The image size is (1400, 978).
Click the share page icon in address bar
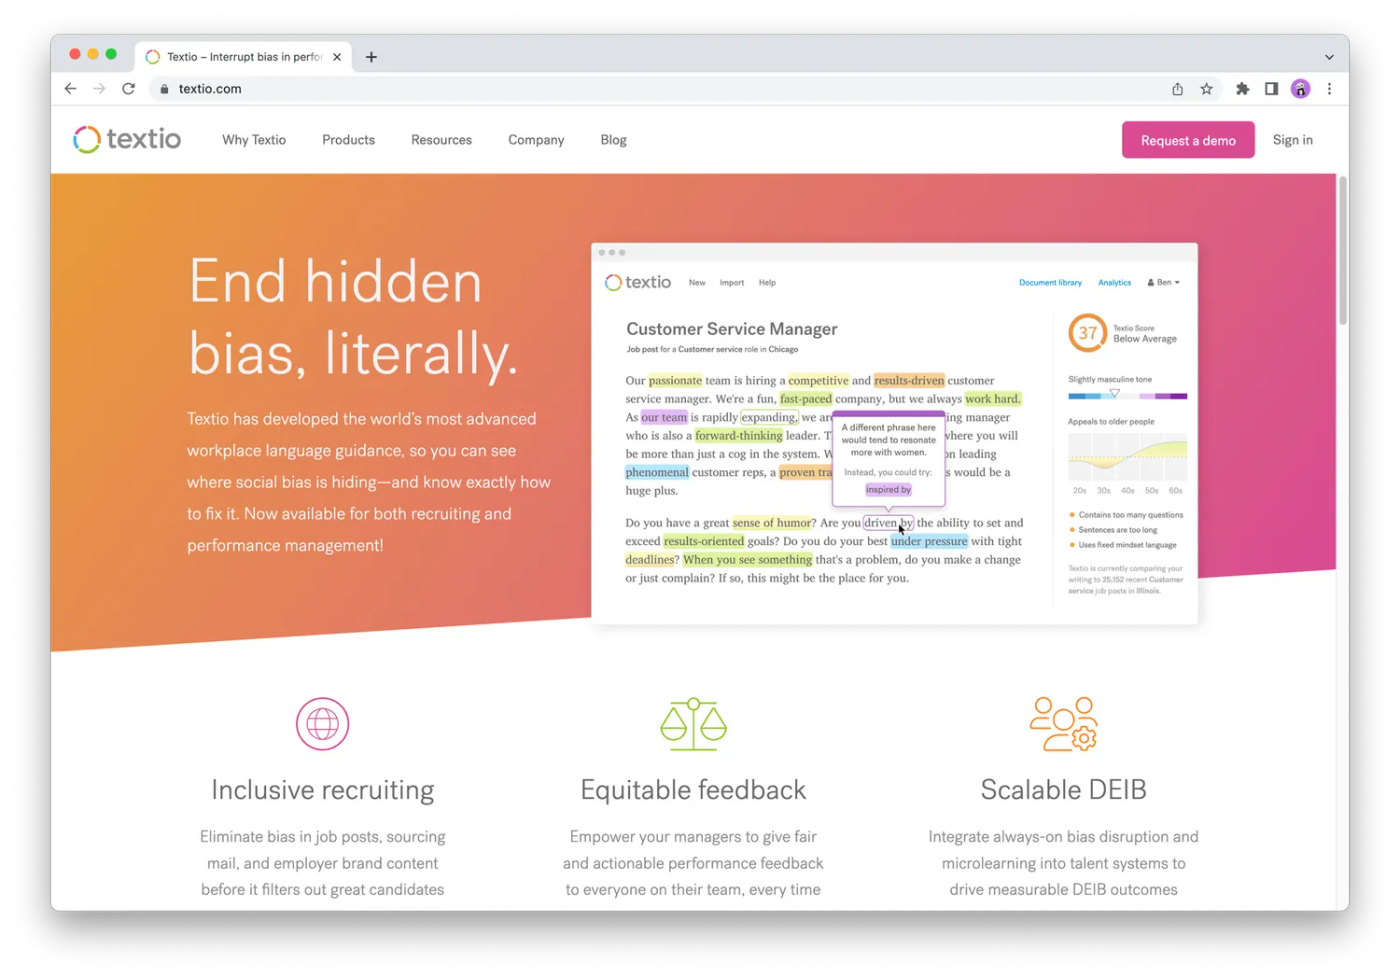(1177, 89)
